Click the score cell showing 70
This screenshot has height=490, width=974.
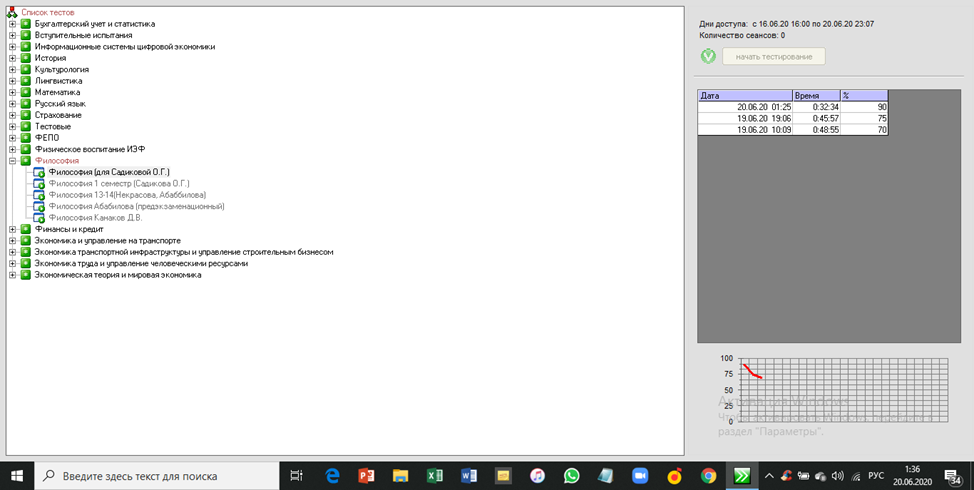point(864,130)
